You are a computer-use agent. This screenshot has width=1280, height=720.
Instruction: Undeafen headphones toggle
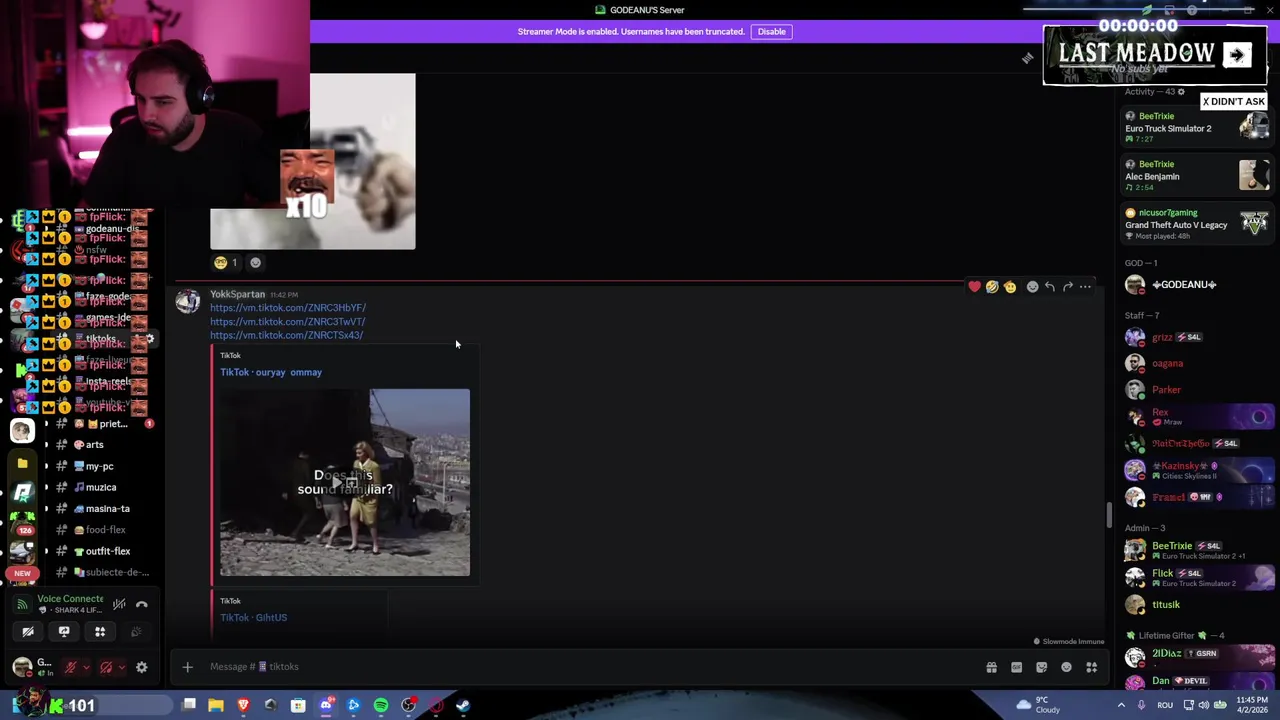pos(106,667)
